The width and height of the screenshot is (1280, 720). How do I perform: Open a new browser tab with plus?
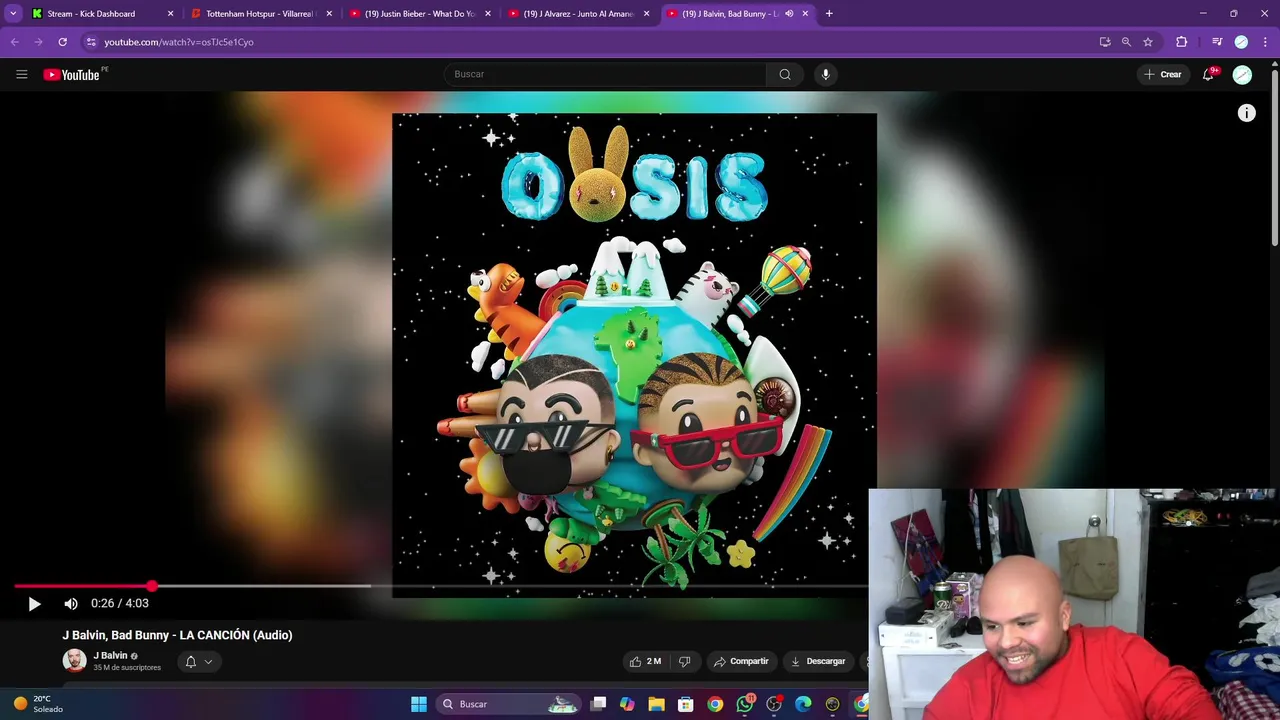point(829,14)
